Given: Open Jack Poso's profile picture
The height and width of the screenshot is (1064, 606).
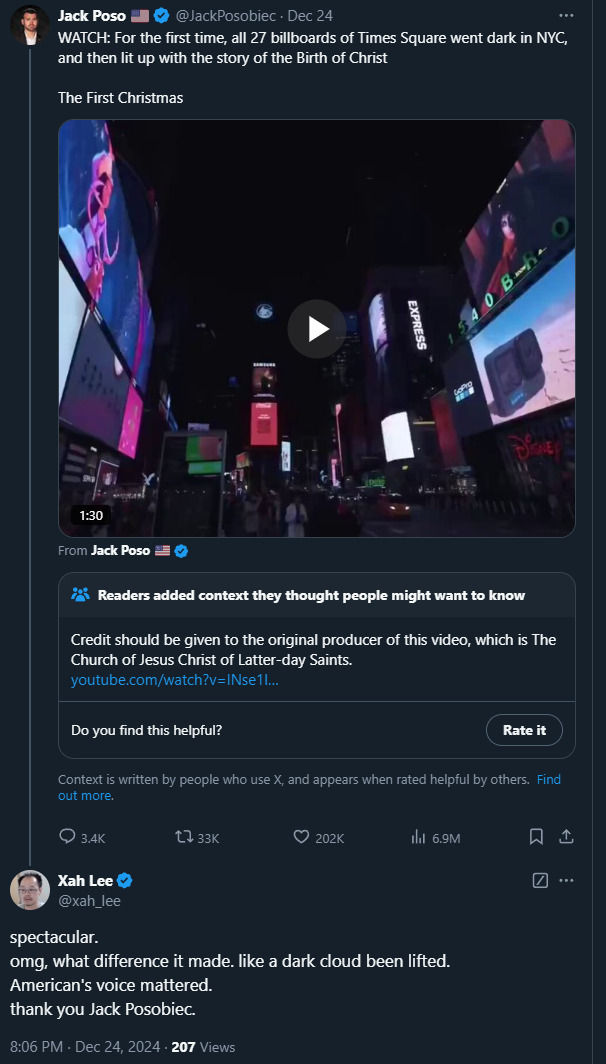Looking at the screenshot, I should tap(29, 24).
